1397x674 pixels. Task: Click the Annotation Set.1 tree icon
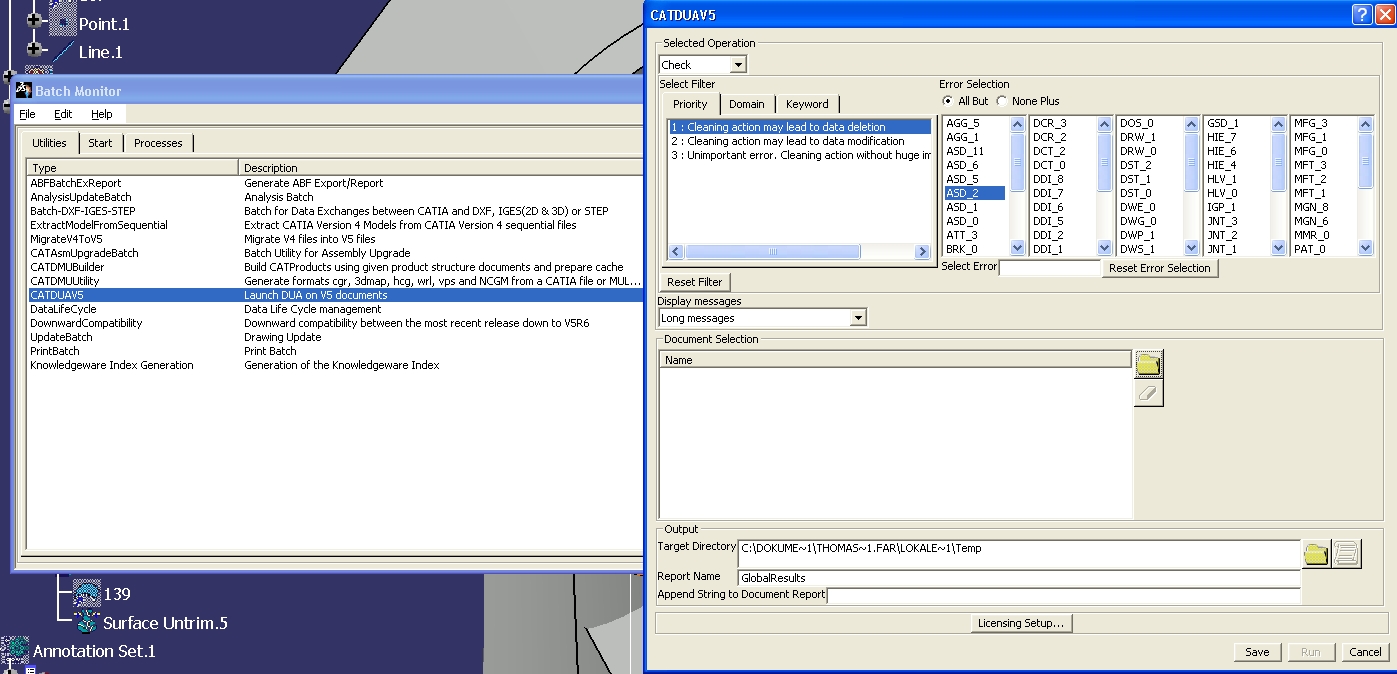tap(15, 651)
